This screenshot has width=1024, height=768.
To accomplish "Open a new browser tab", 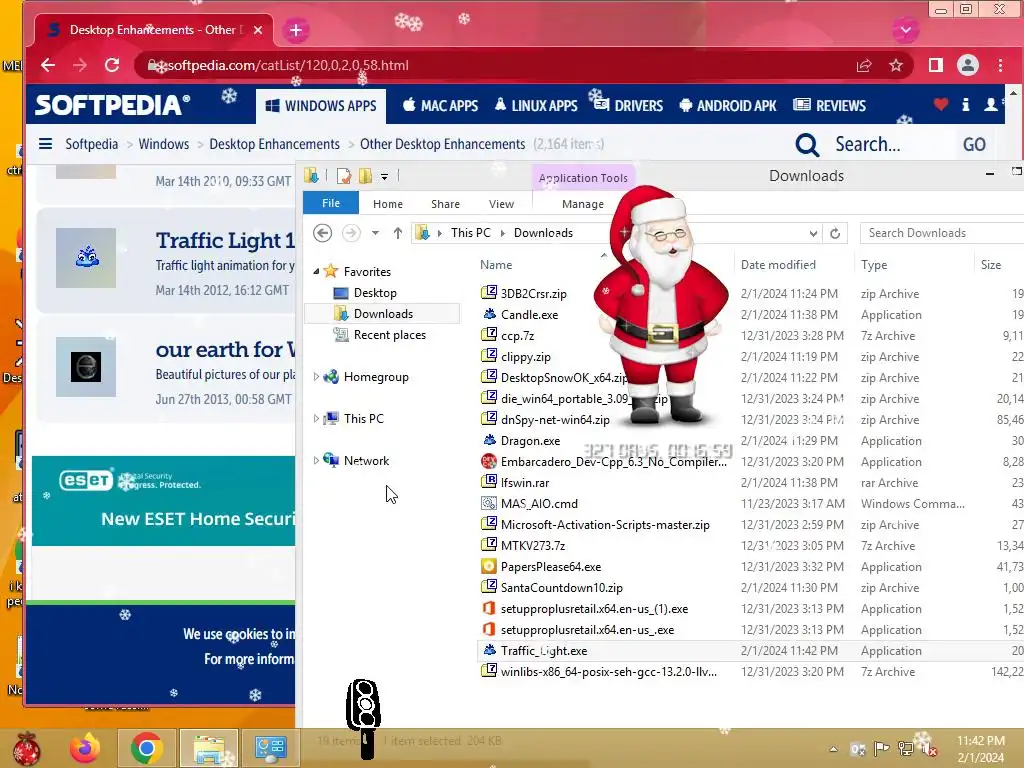I will (296, 30).
